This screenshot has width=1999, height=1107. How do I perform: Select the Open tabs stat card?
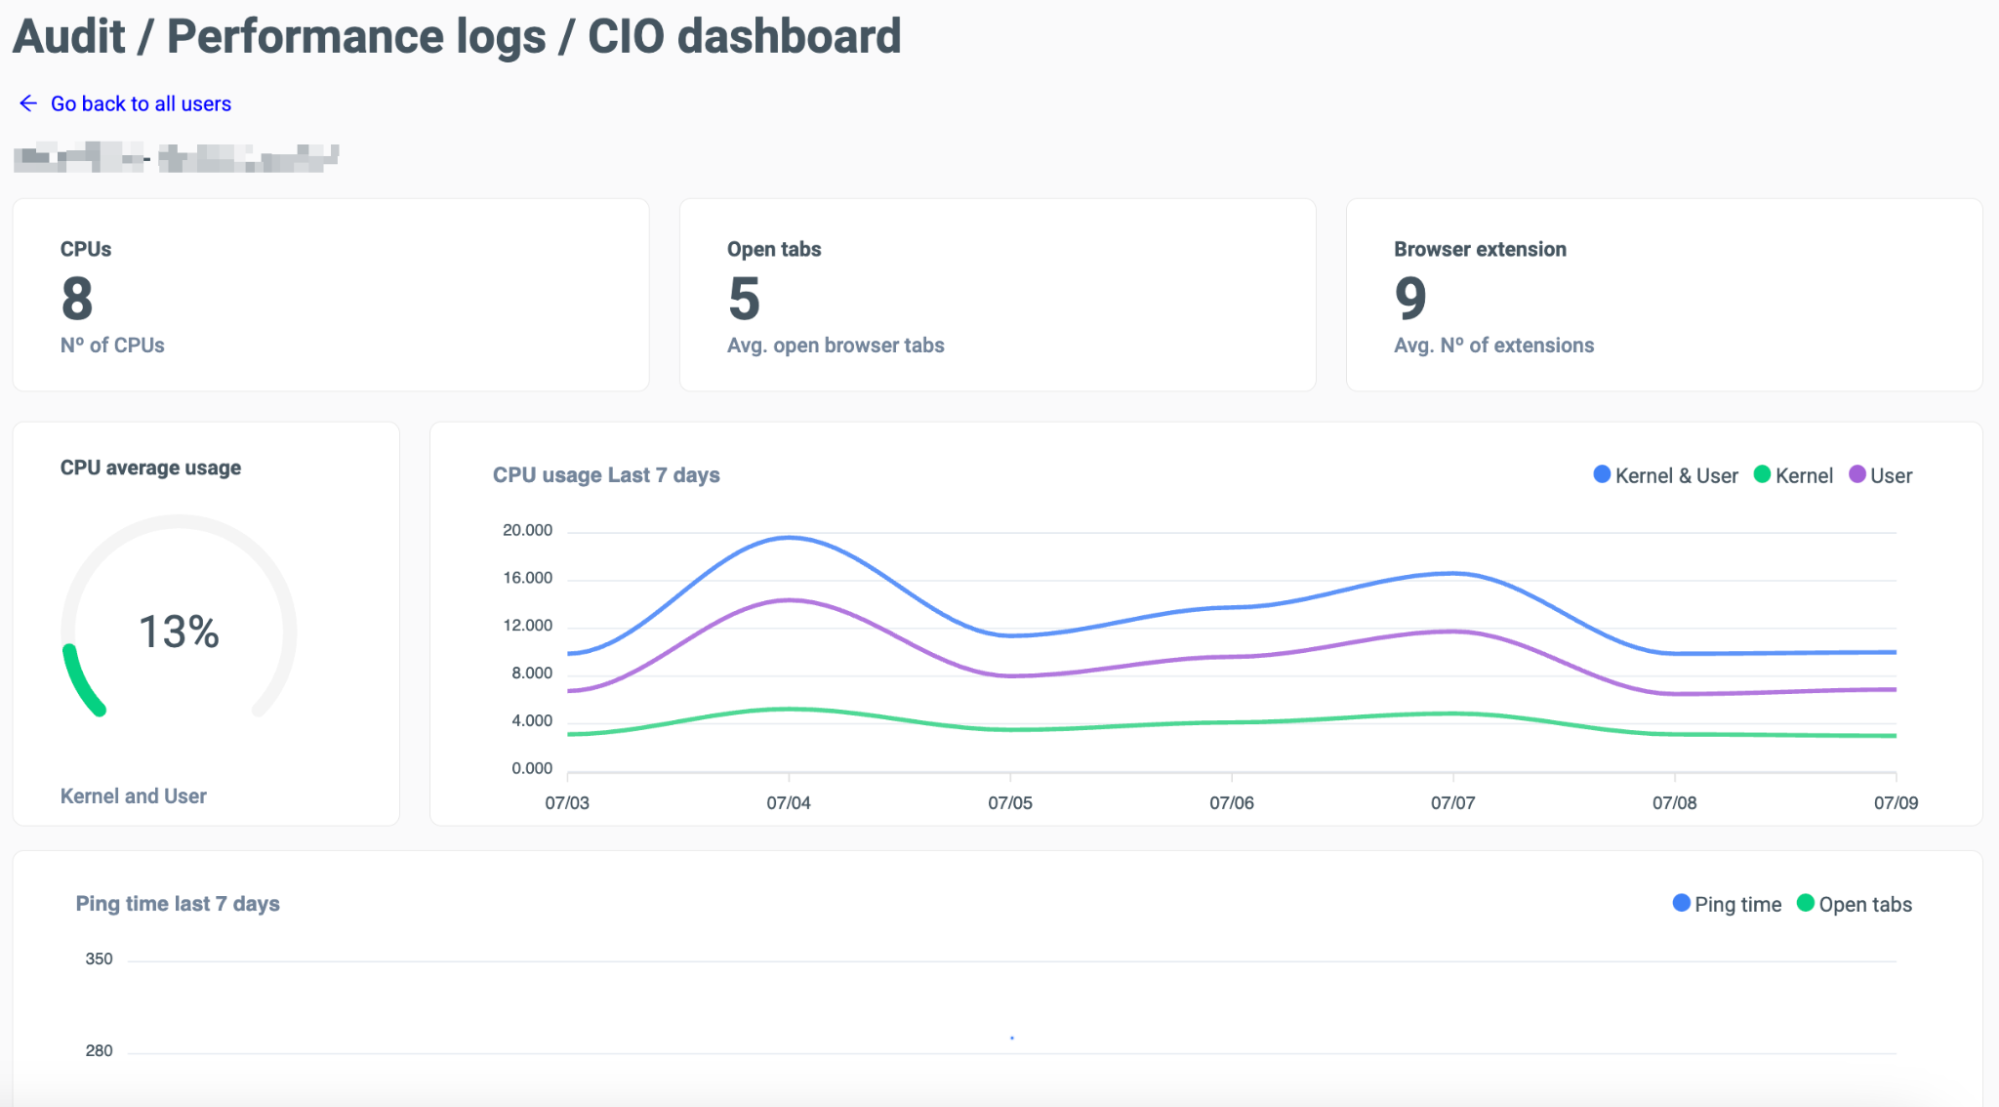[997, 295]
